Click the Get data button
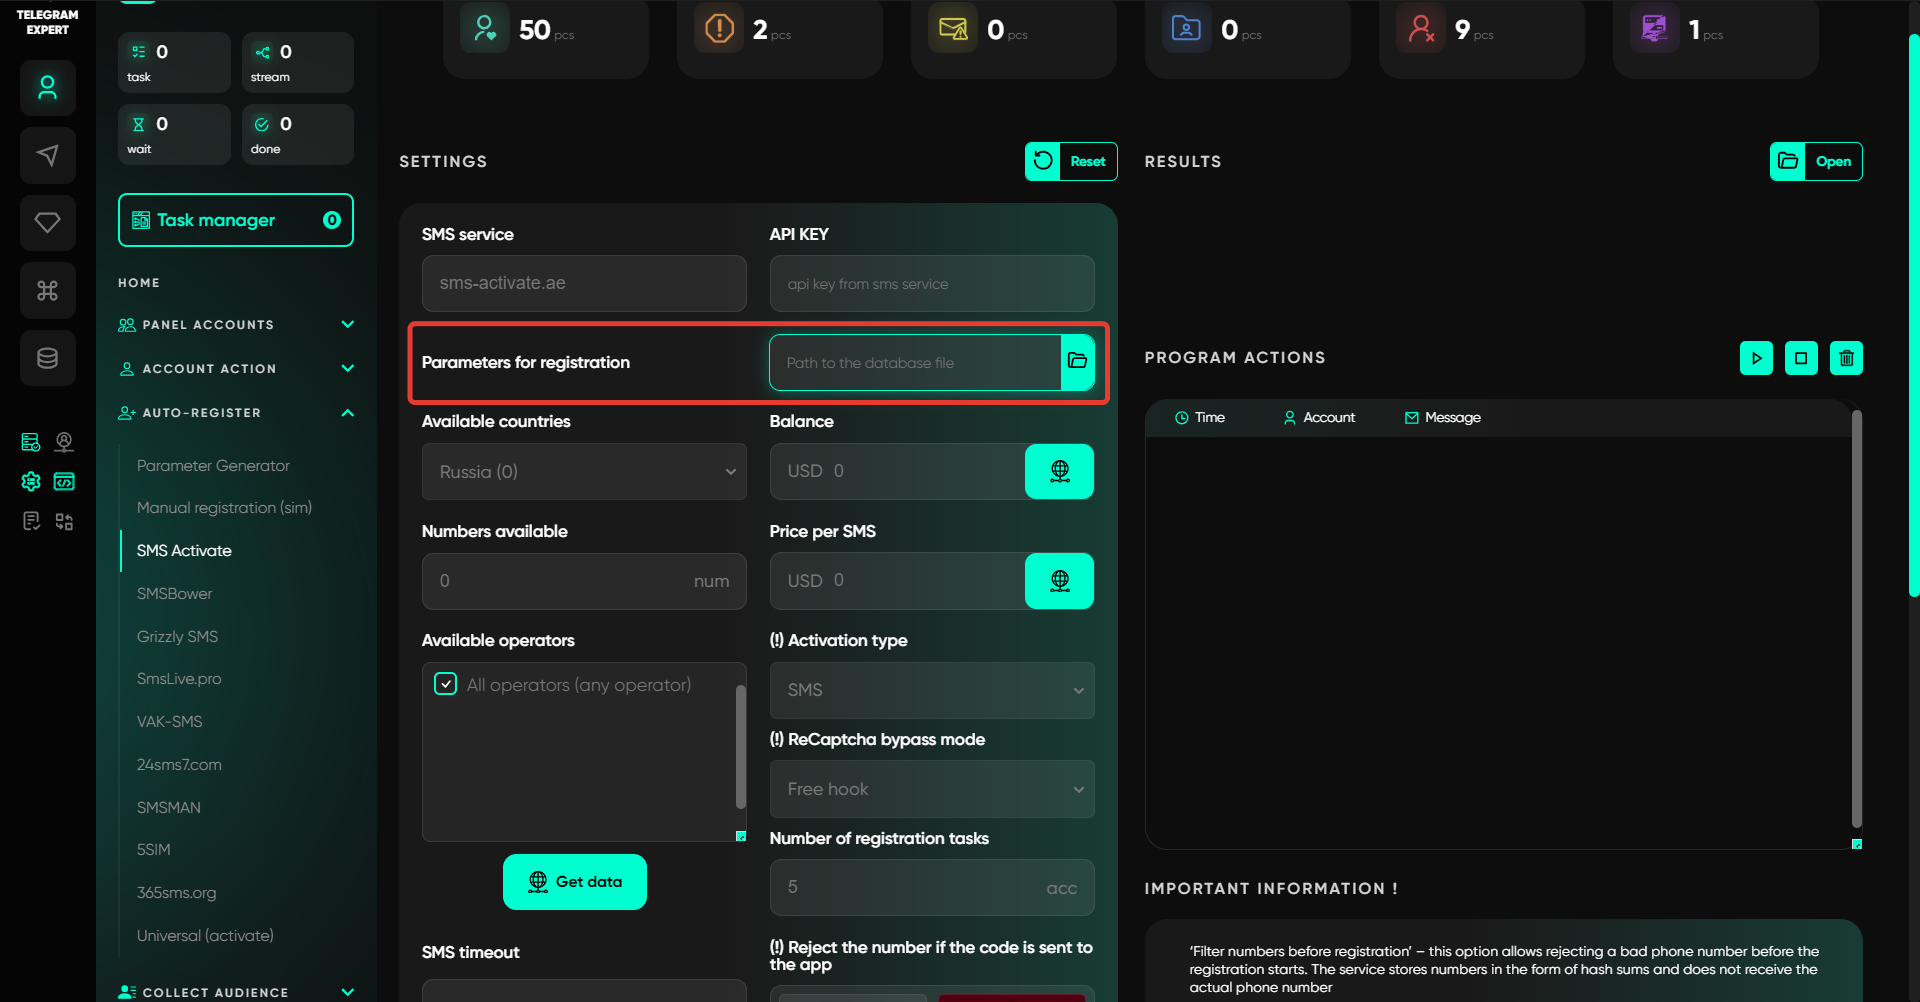 point(575,882)
